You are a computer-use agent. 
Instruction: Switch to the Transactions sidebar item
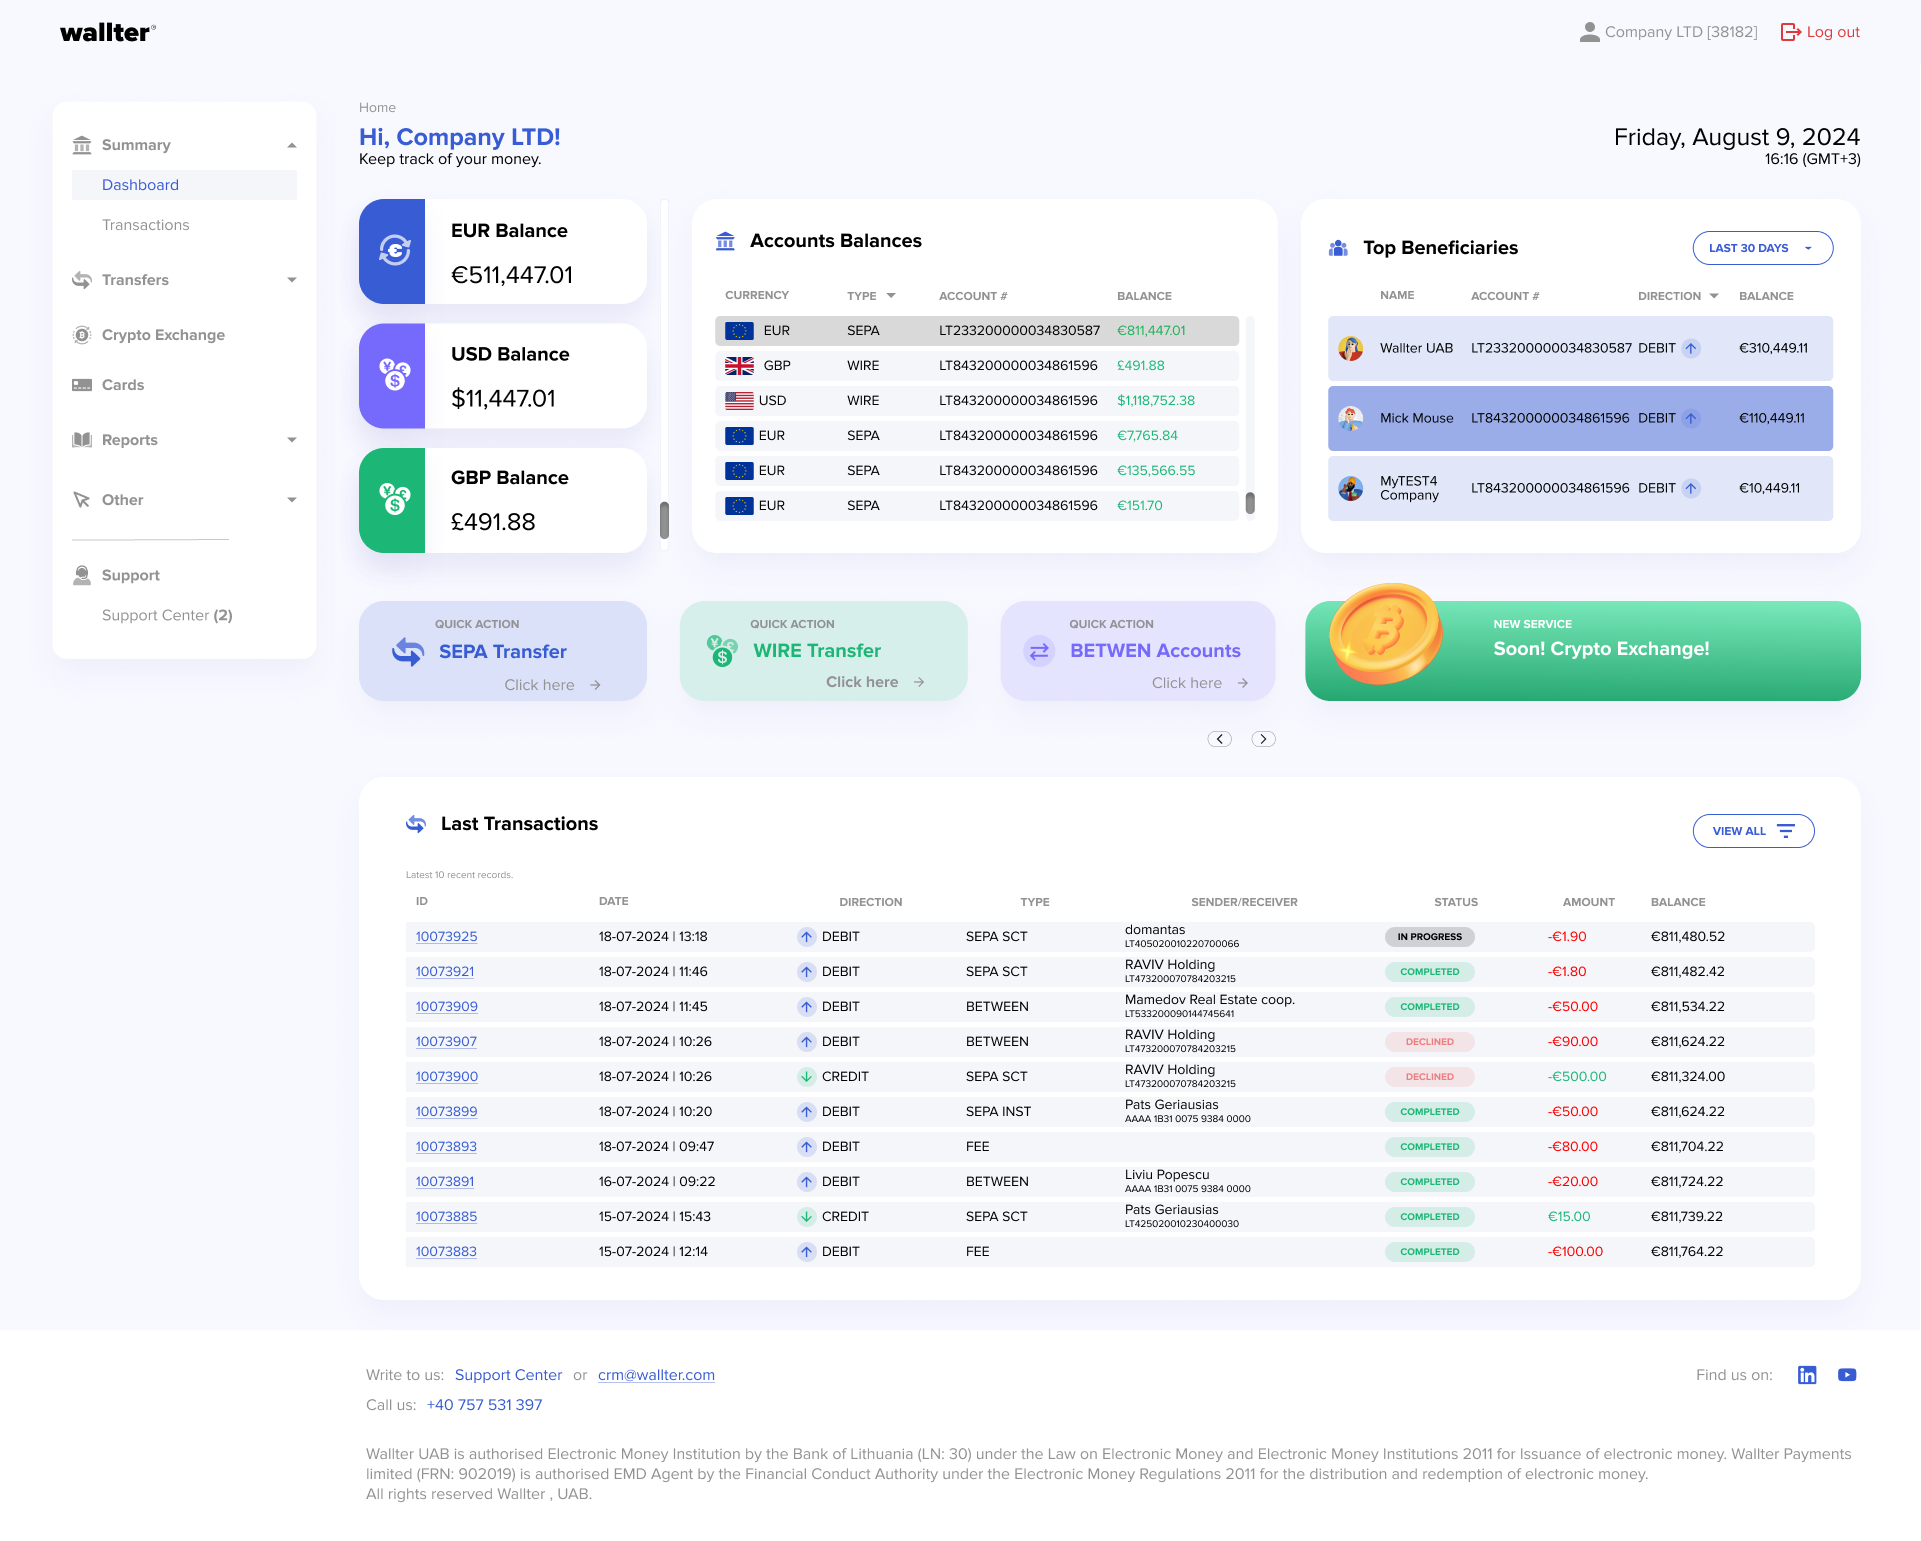click(x=145, y=224)
